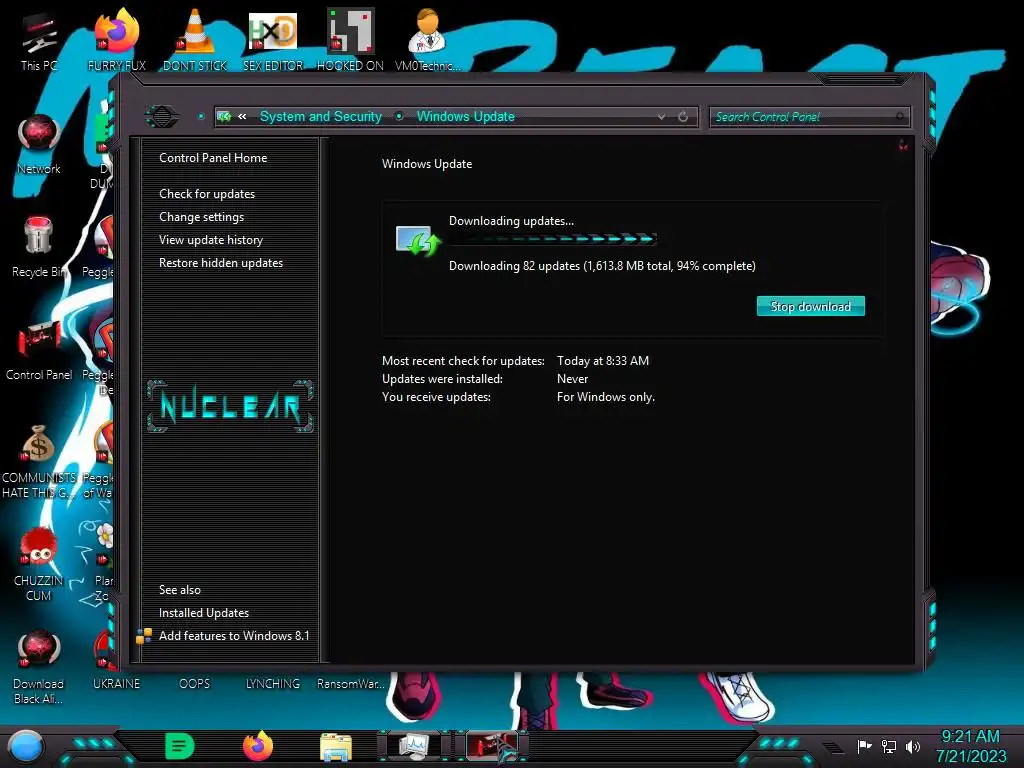Open View update history
The image size is (1024, 768).
[x=211, y=240]
